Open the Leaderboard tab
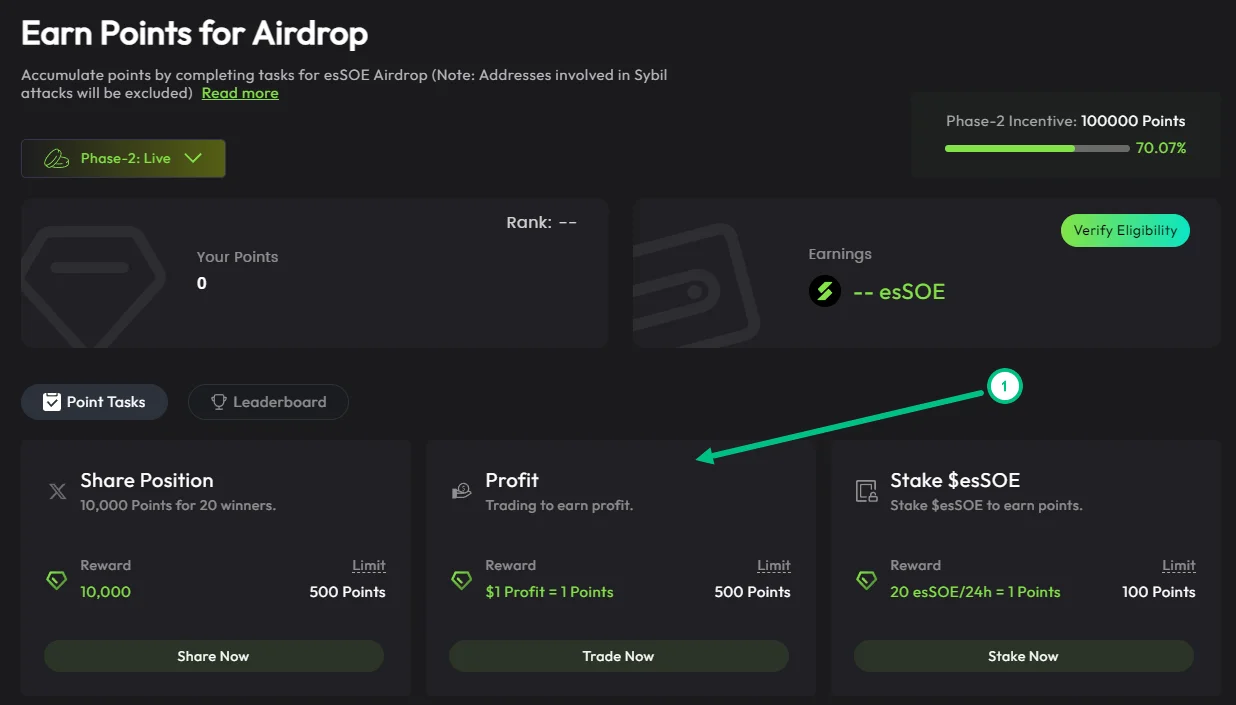The width and height of the screenshot is (1236, 705). (268, 402)
